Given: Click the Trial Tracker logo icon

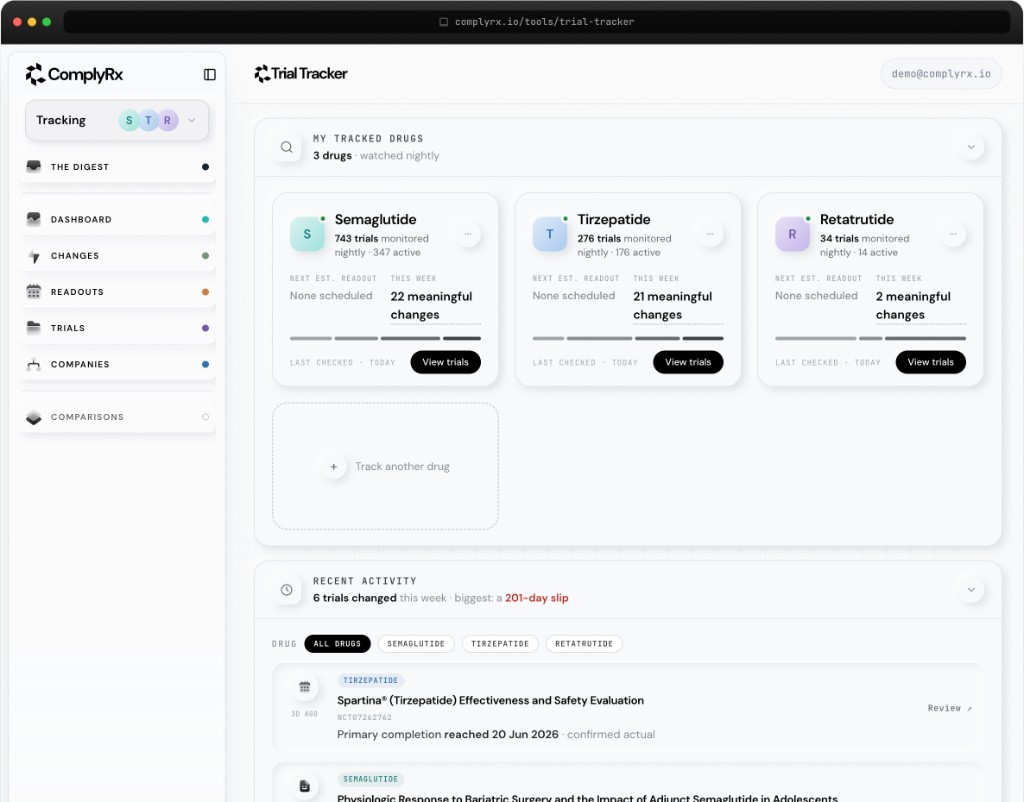Looking at the screenshot, I should pyautogui.click(x=262, y=74).
